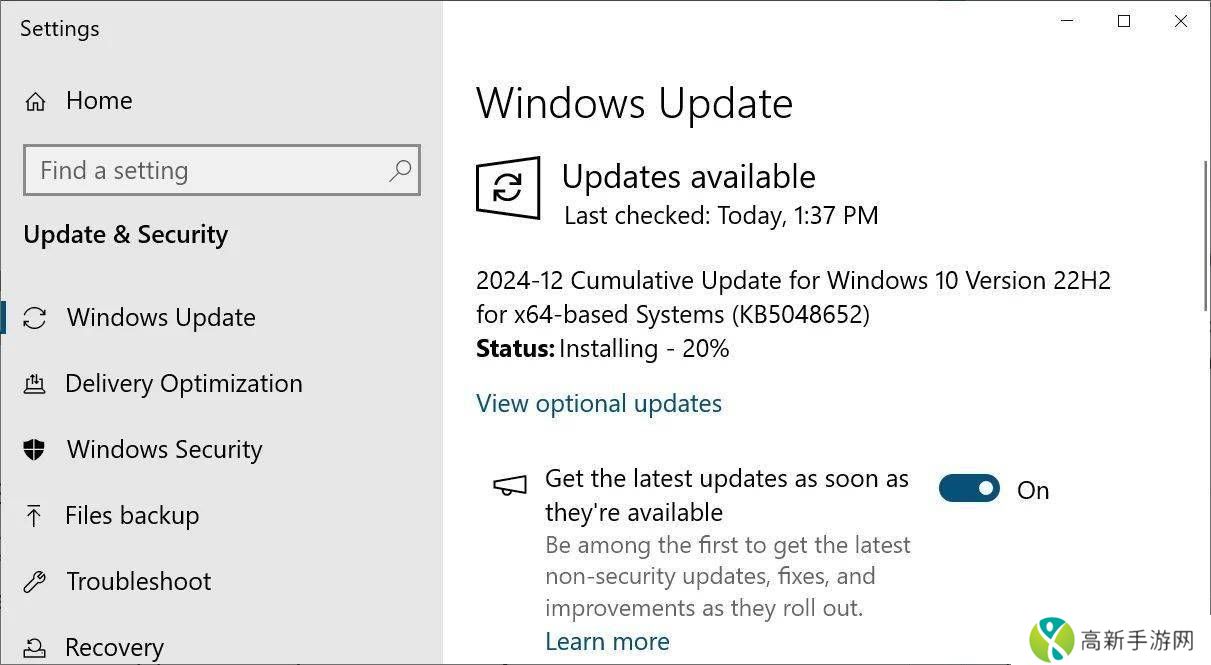The image size is (1211, 665).
Task: Click the Windows Security shield icon
Action: coord(35,450)
